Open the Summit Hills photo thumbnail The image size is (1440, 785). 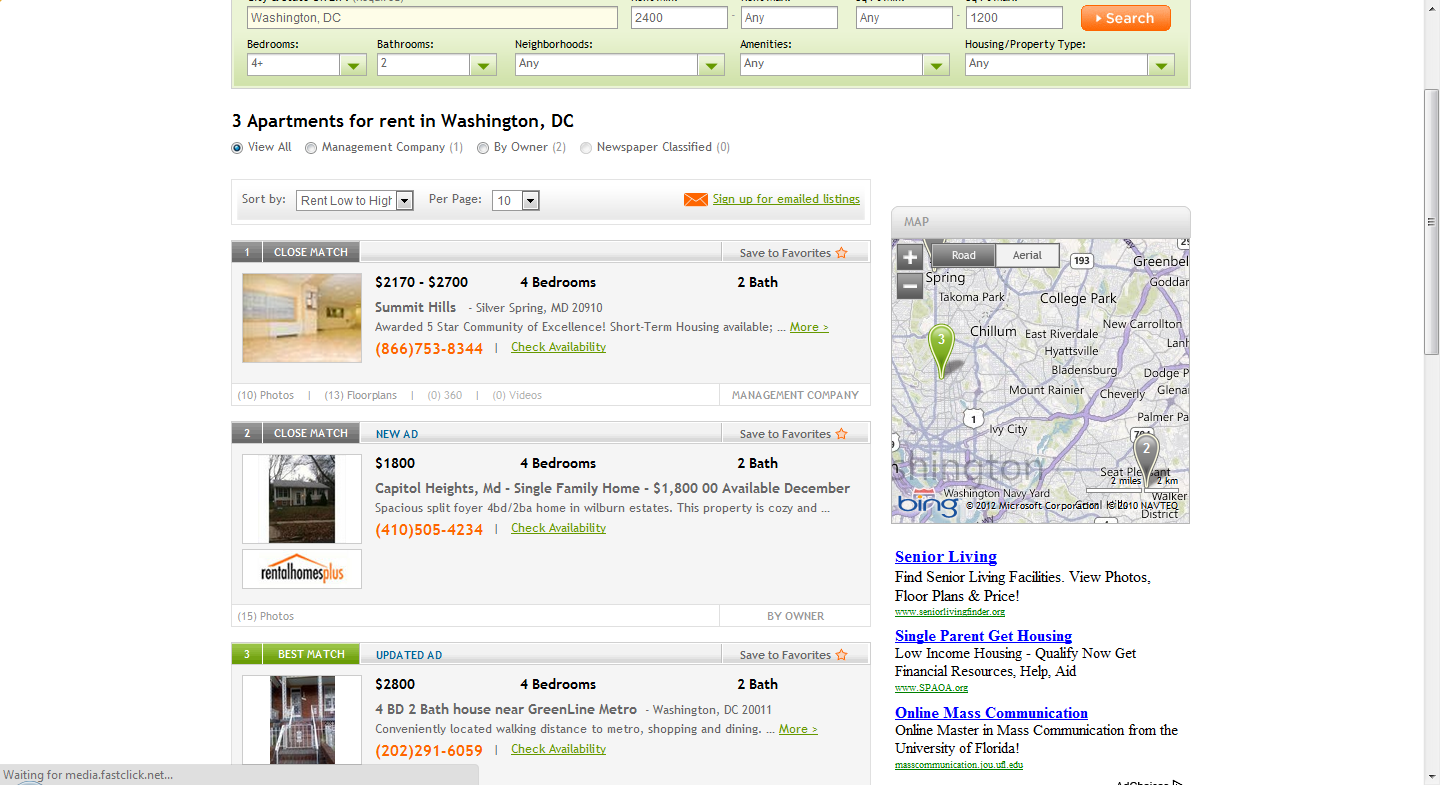click(x=302, y=318)
